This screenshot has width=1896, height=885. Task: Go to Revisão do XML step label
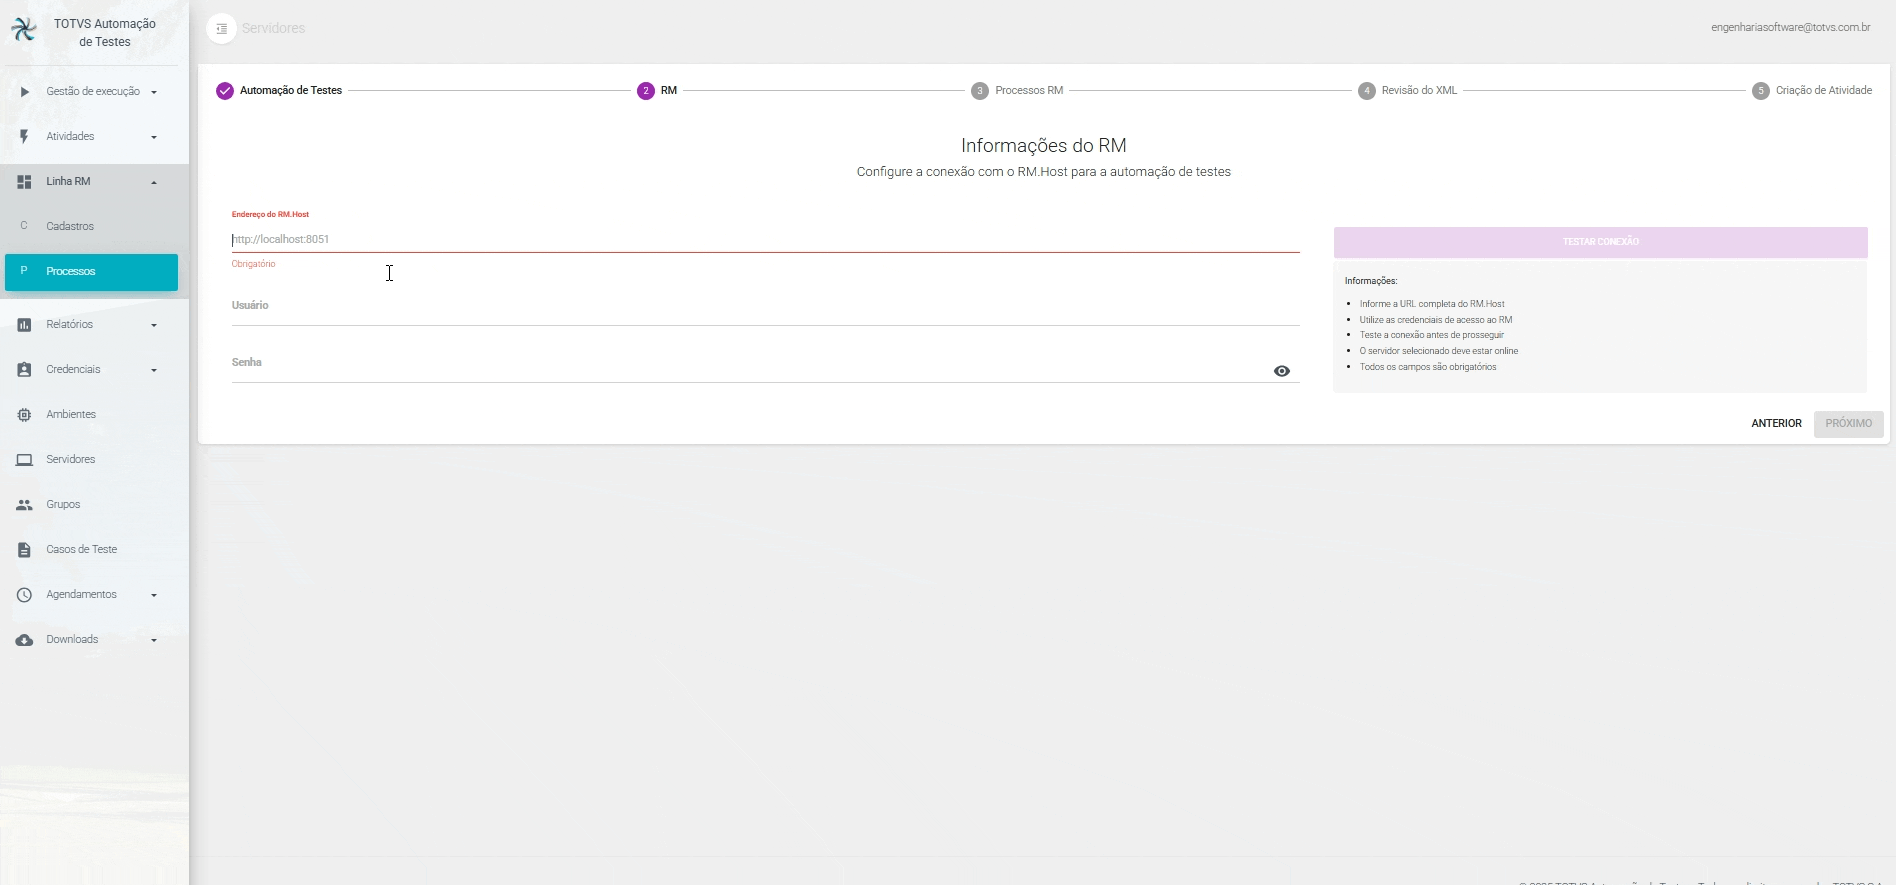point(1419,91)
